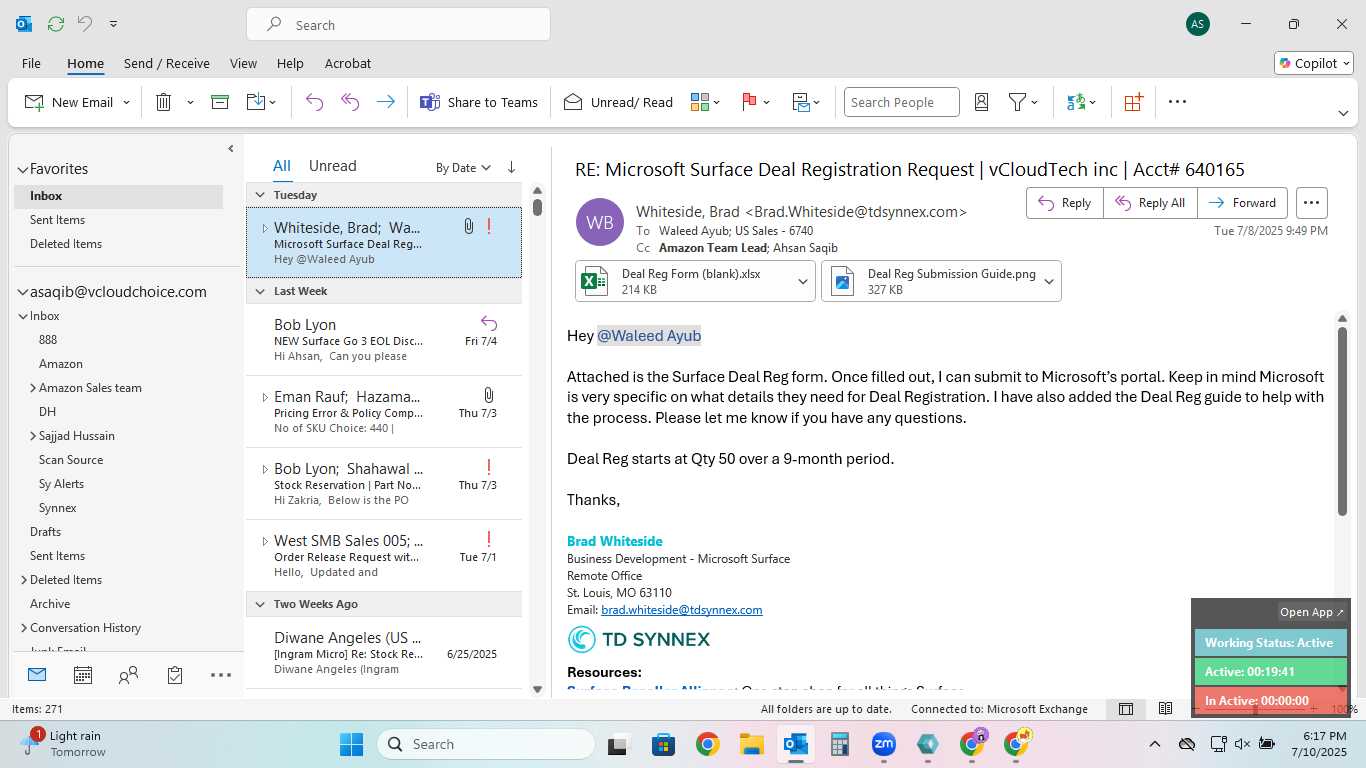This screenshot has height=768, width=1366.
Task: Toggle Unread/Read for selected message
Action: [618, 102]
